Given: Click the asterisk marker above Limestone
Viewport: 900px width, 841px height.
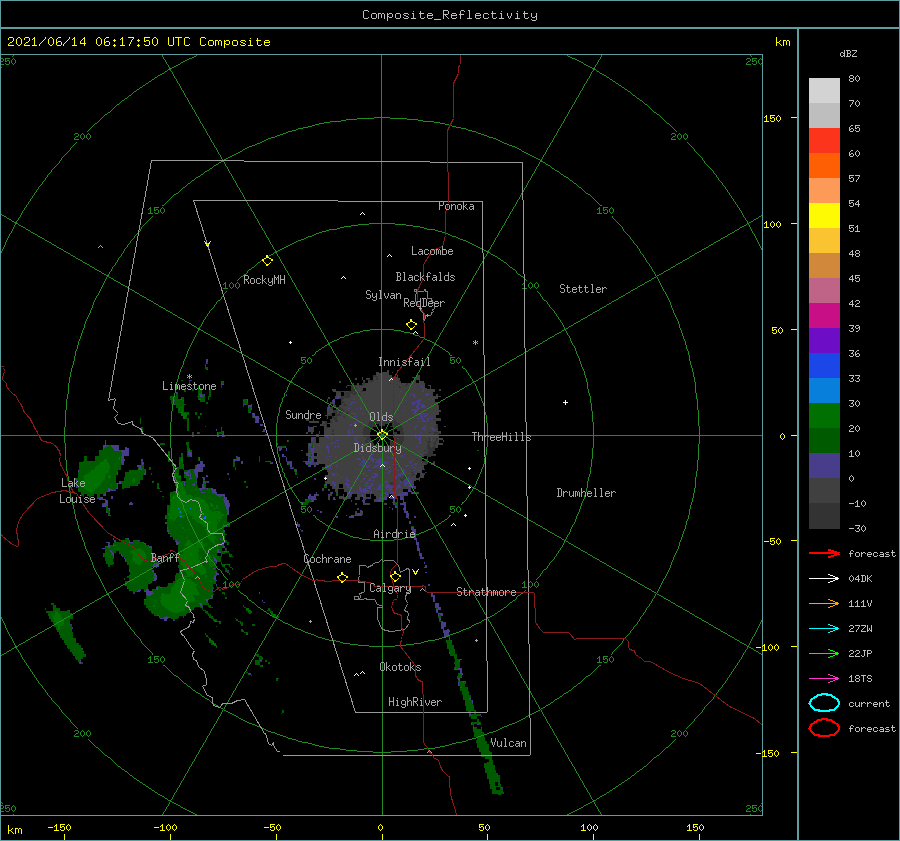Looking at the screenshot, I should (x=189, y=377).
